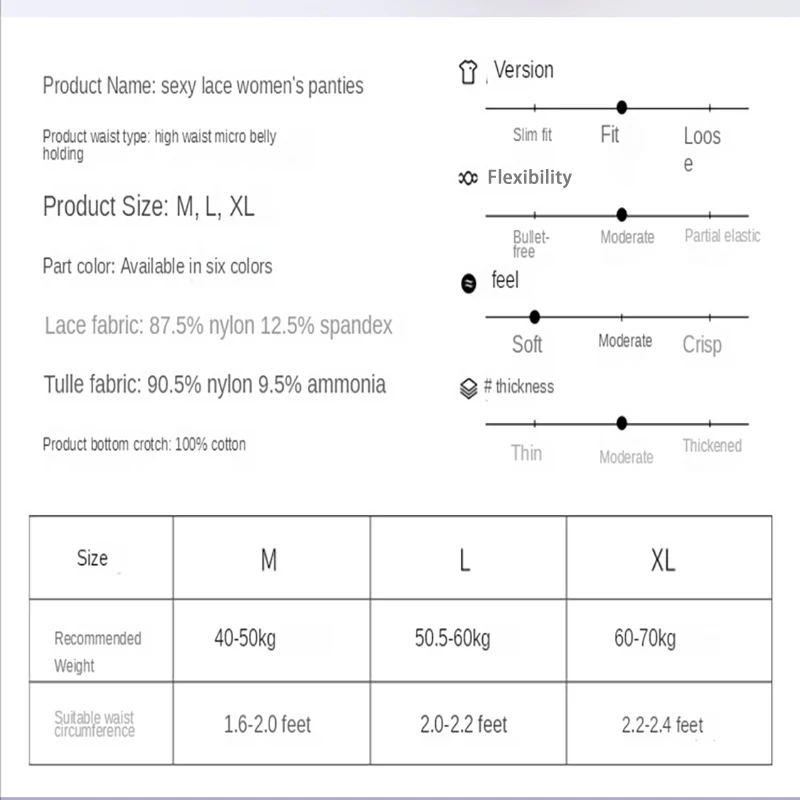This screenshot has height=800, width=800.
Task: Click the Product Name text line
Action: pos(203,86)
